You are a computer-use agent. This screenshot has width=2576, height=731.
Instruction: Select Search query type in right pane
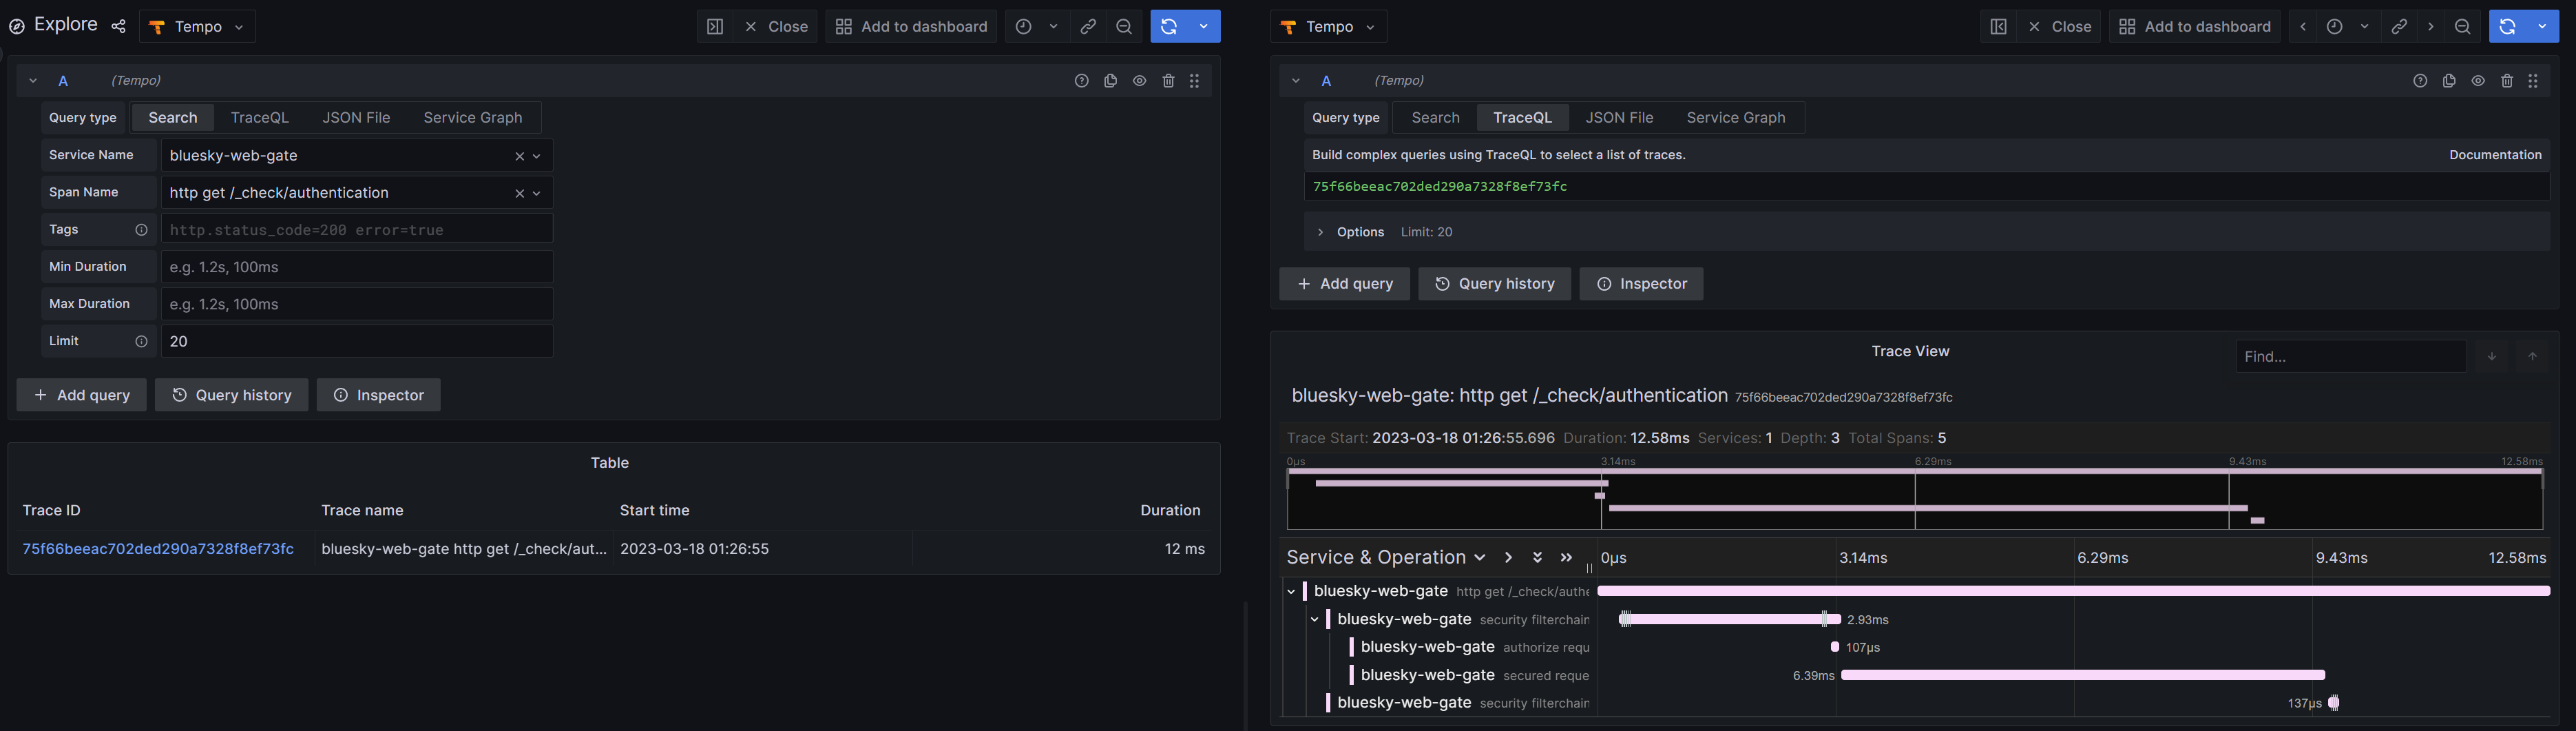[x=1436, y=118]
